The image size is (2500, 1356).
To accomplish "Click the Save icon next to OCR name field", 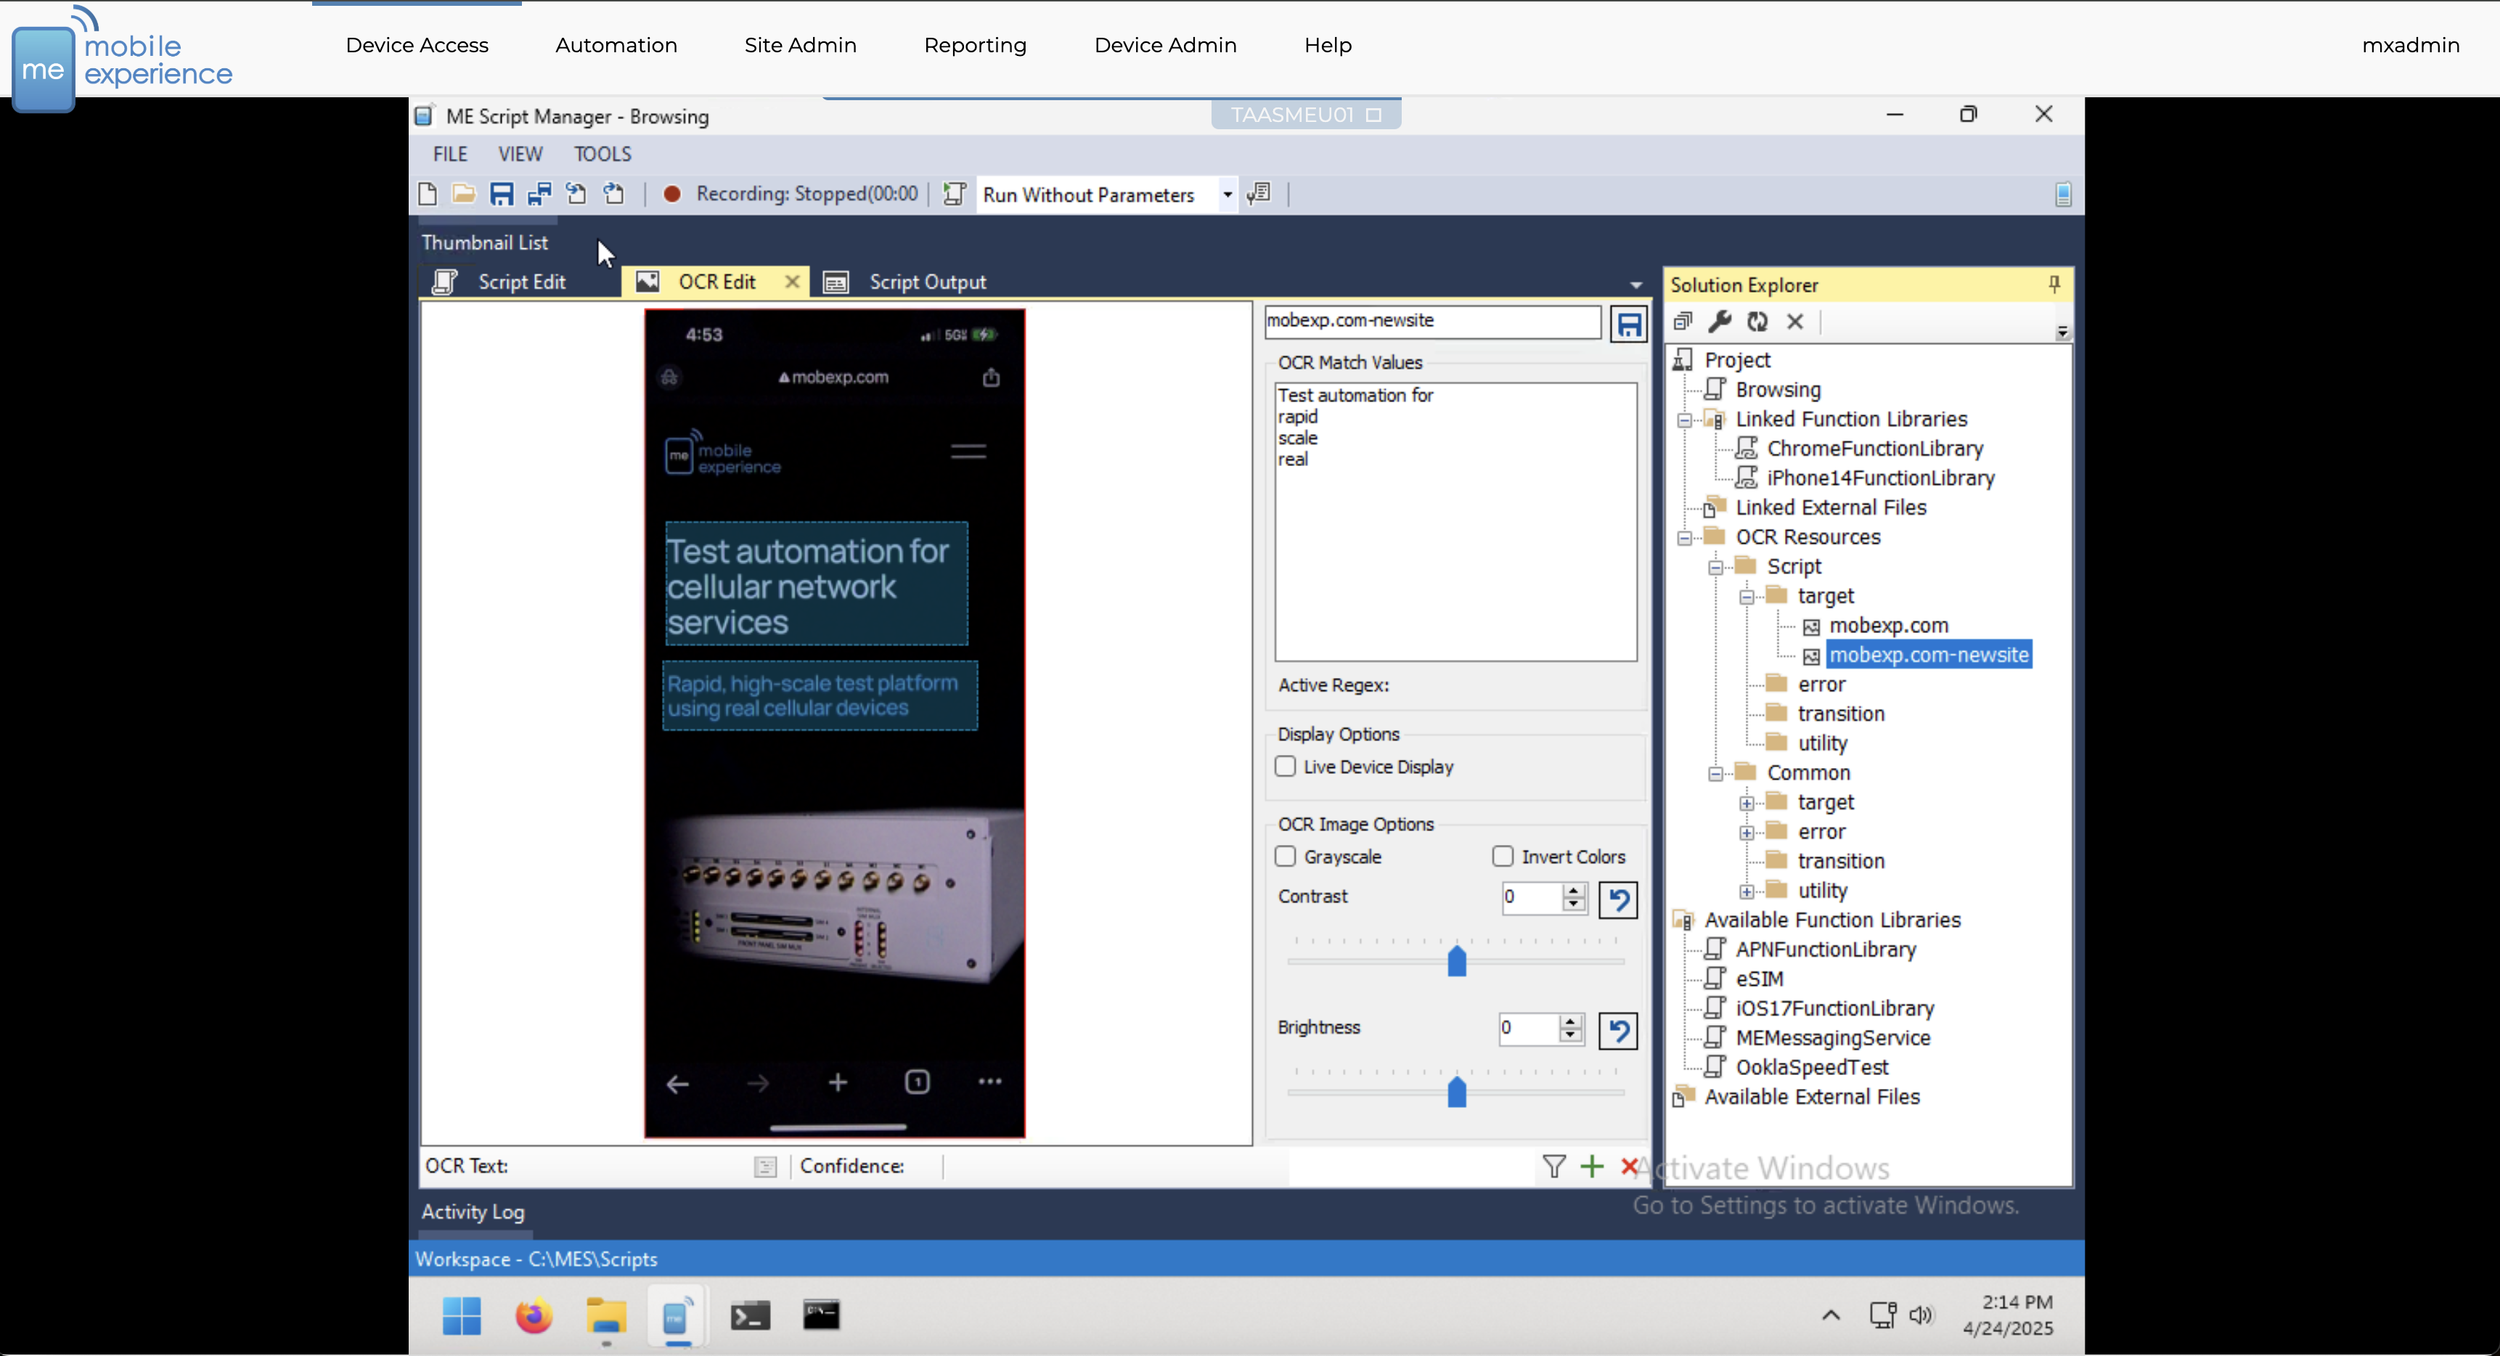I will [1628, 324].
